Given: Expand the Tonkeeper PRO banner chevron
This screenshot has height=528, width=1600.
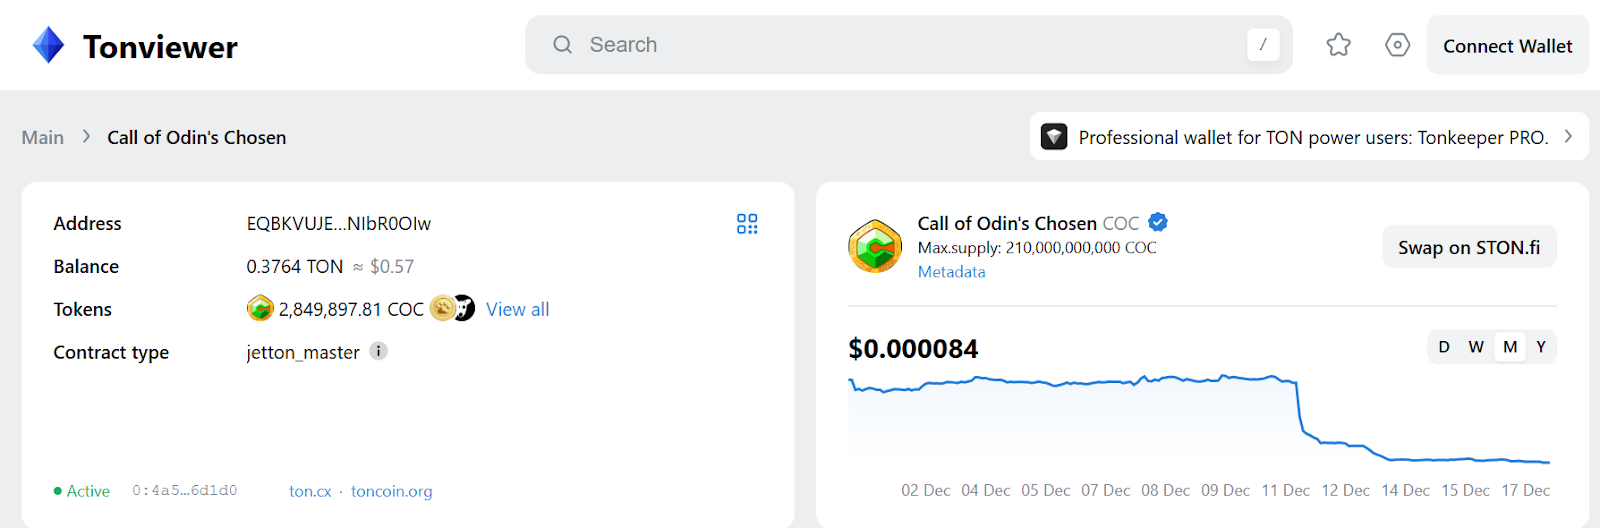Looking at the screenshot, I should [1568, 137].
